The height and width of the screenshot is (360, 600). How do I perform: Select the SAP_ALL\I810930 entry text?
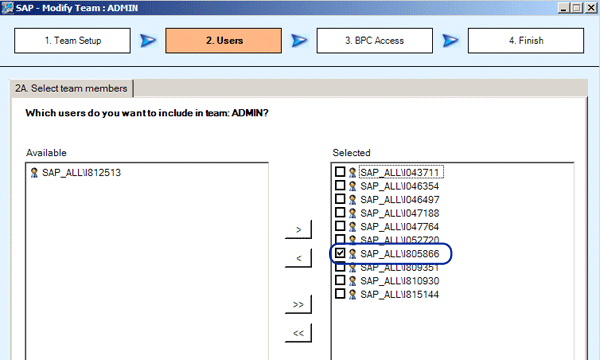tap(399, 281)
